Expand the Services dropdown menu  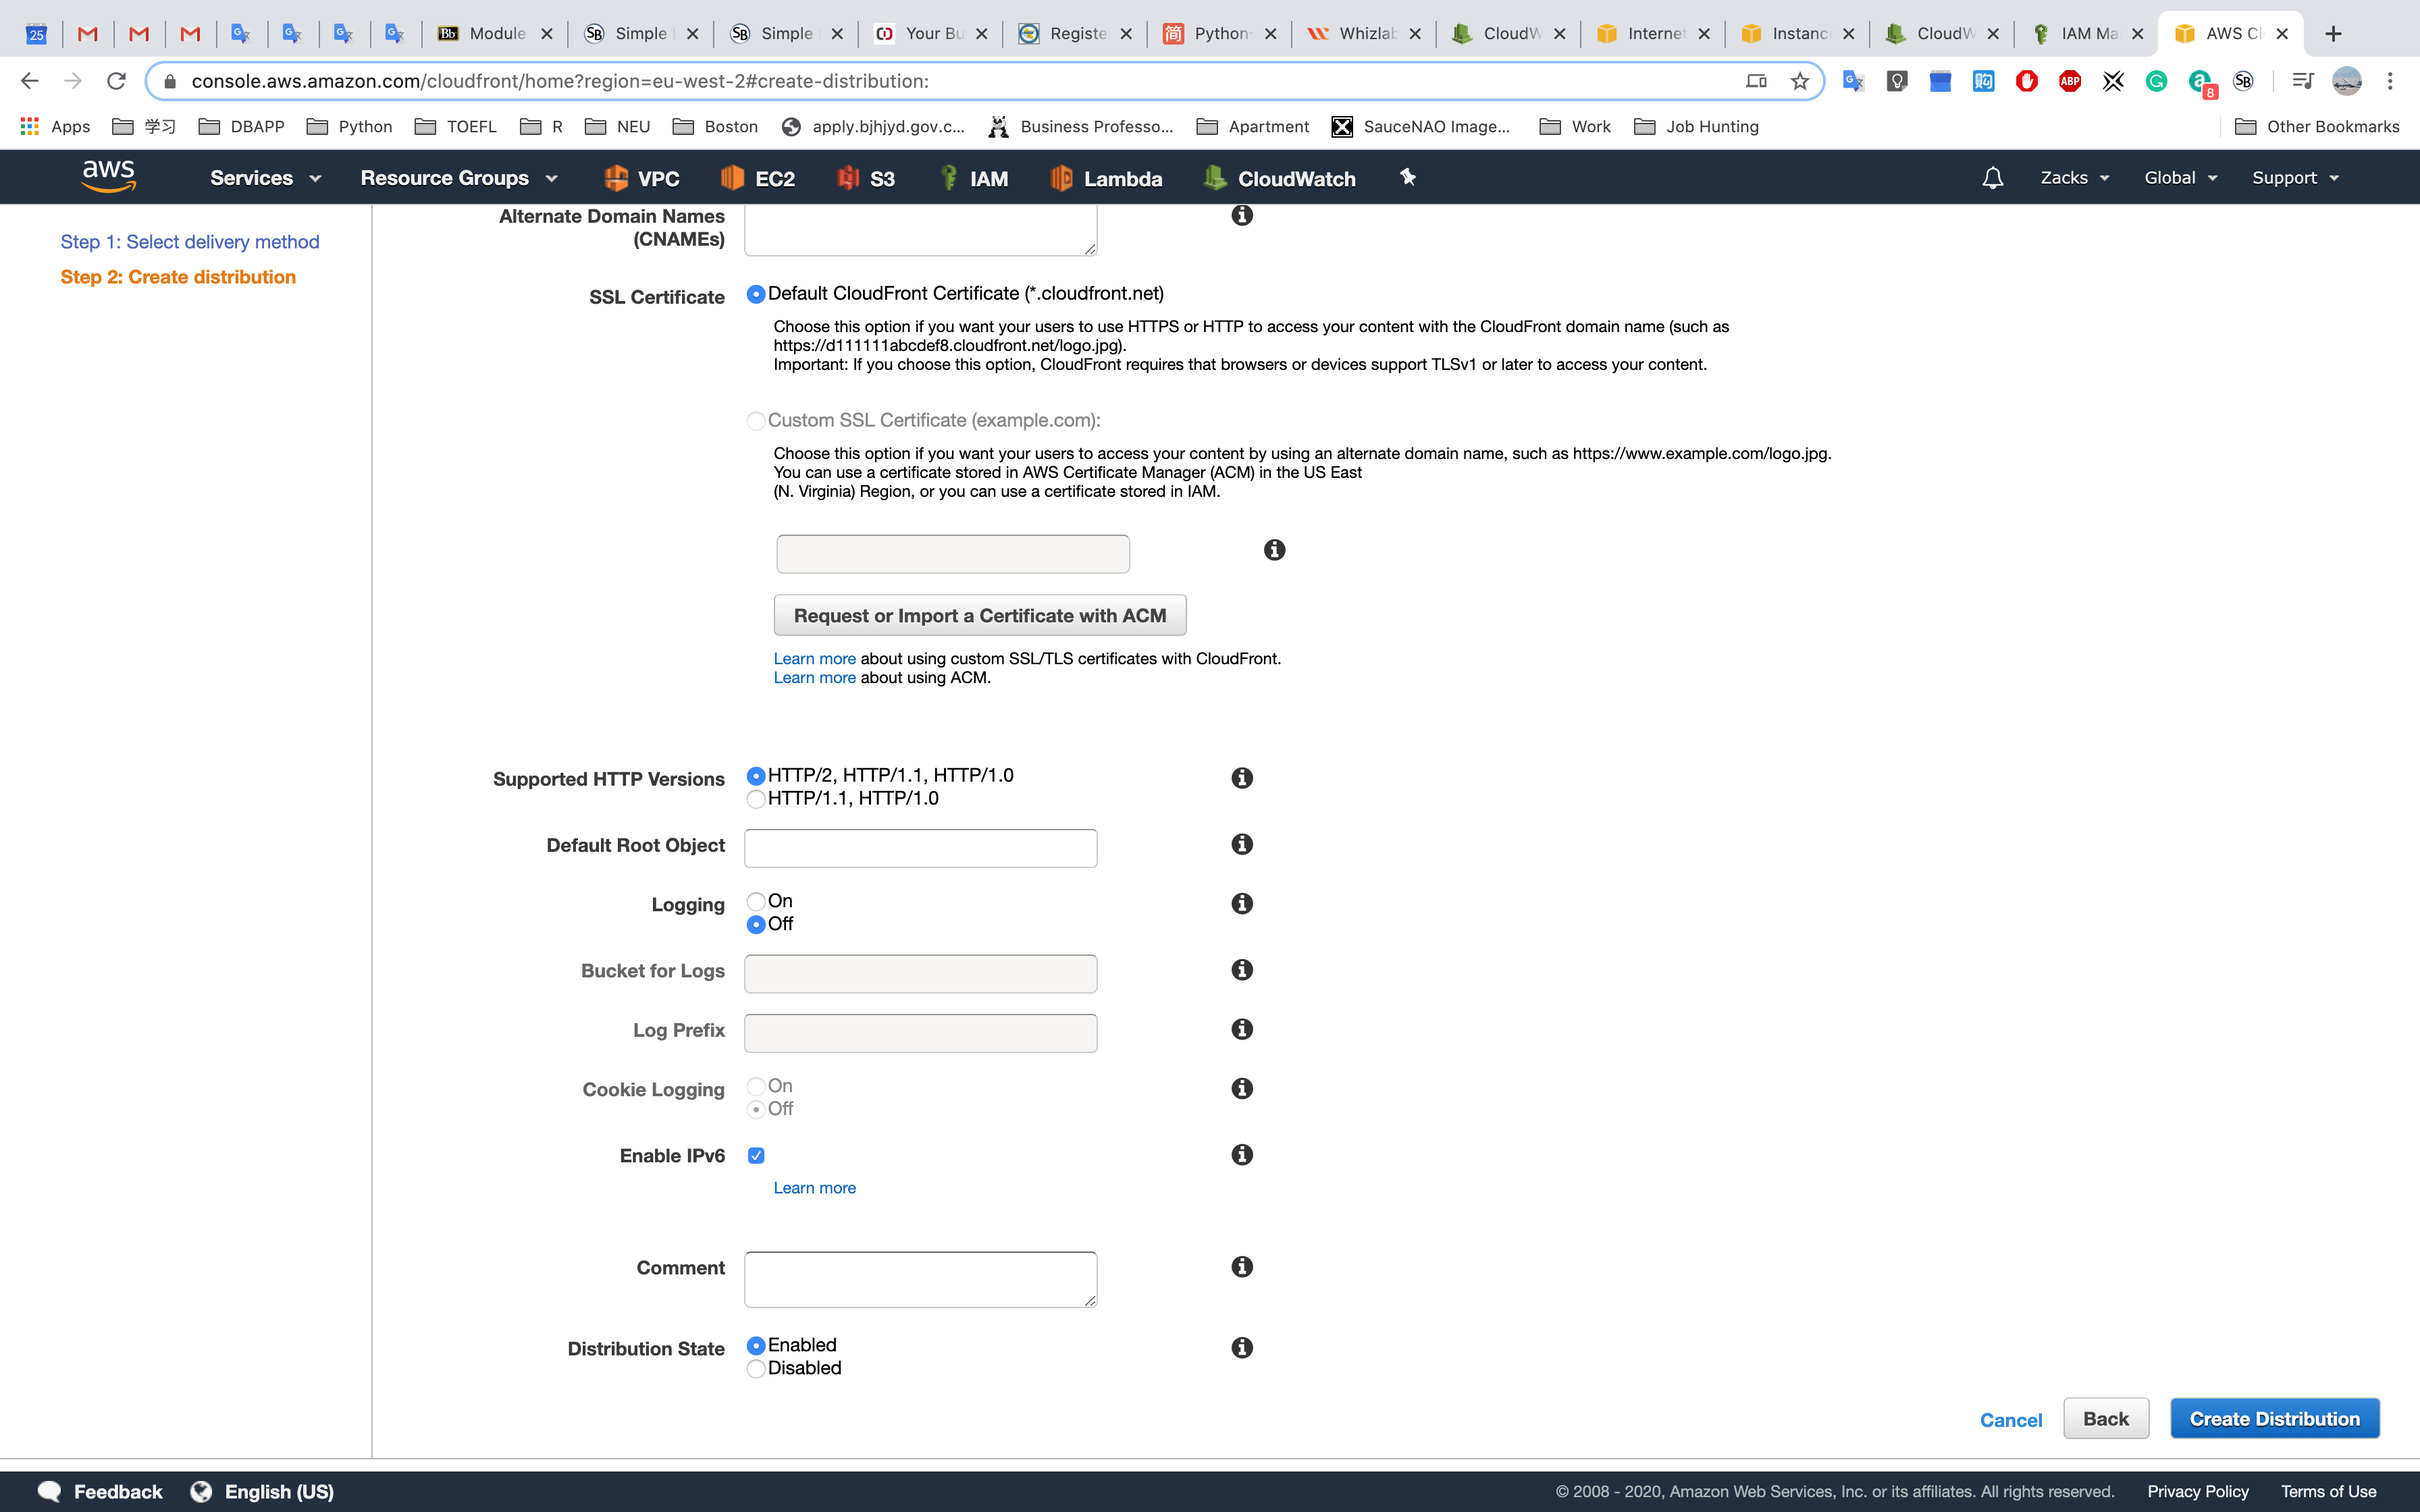point(265,178)
